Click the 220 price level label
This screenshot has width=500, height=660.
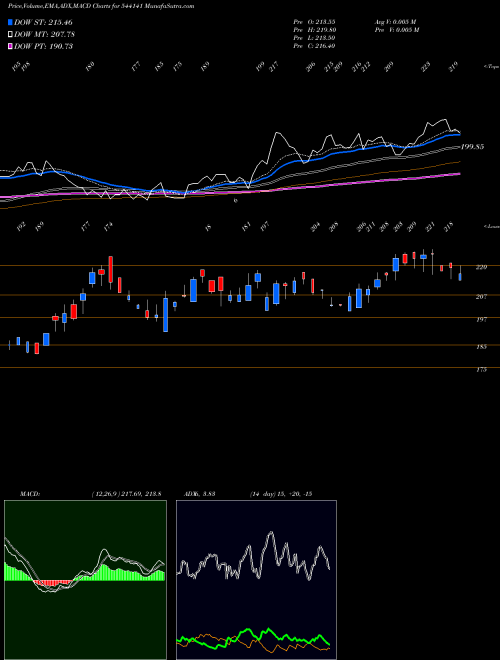[482, 267]
